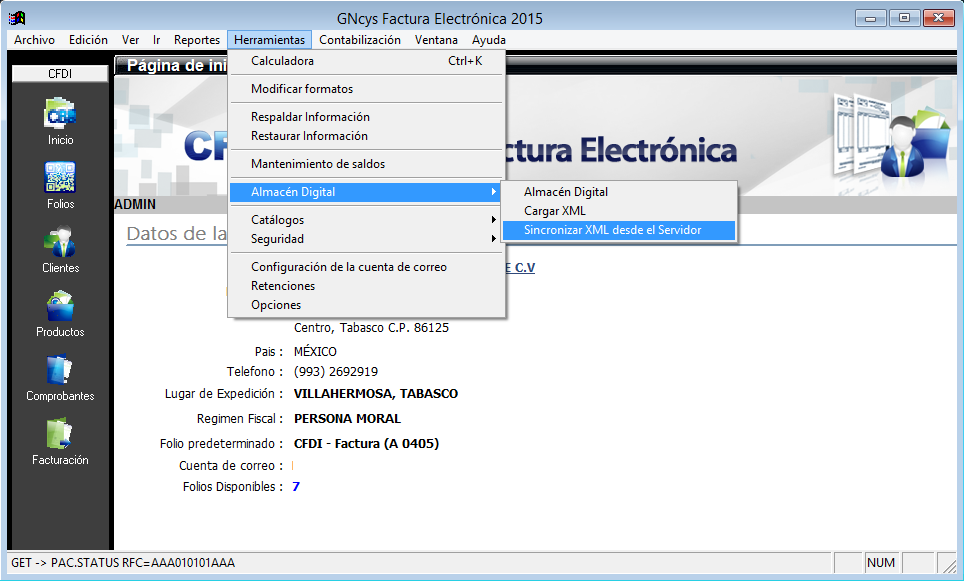Open the Facturación sidebar icon
964x581 pixels.
coord(60,442)
